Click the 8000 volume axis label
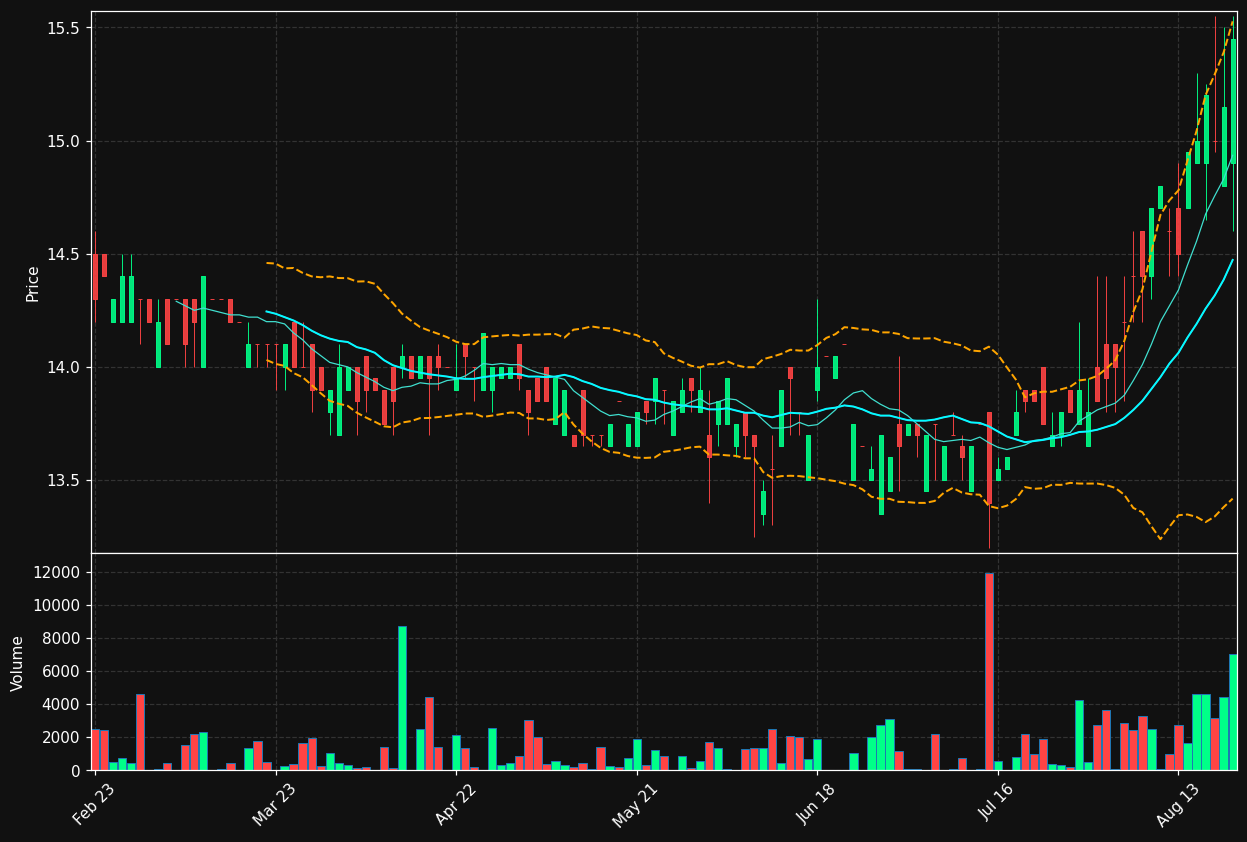 click(61, 639)
